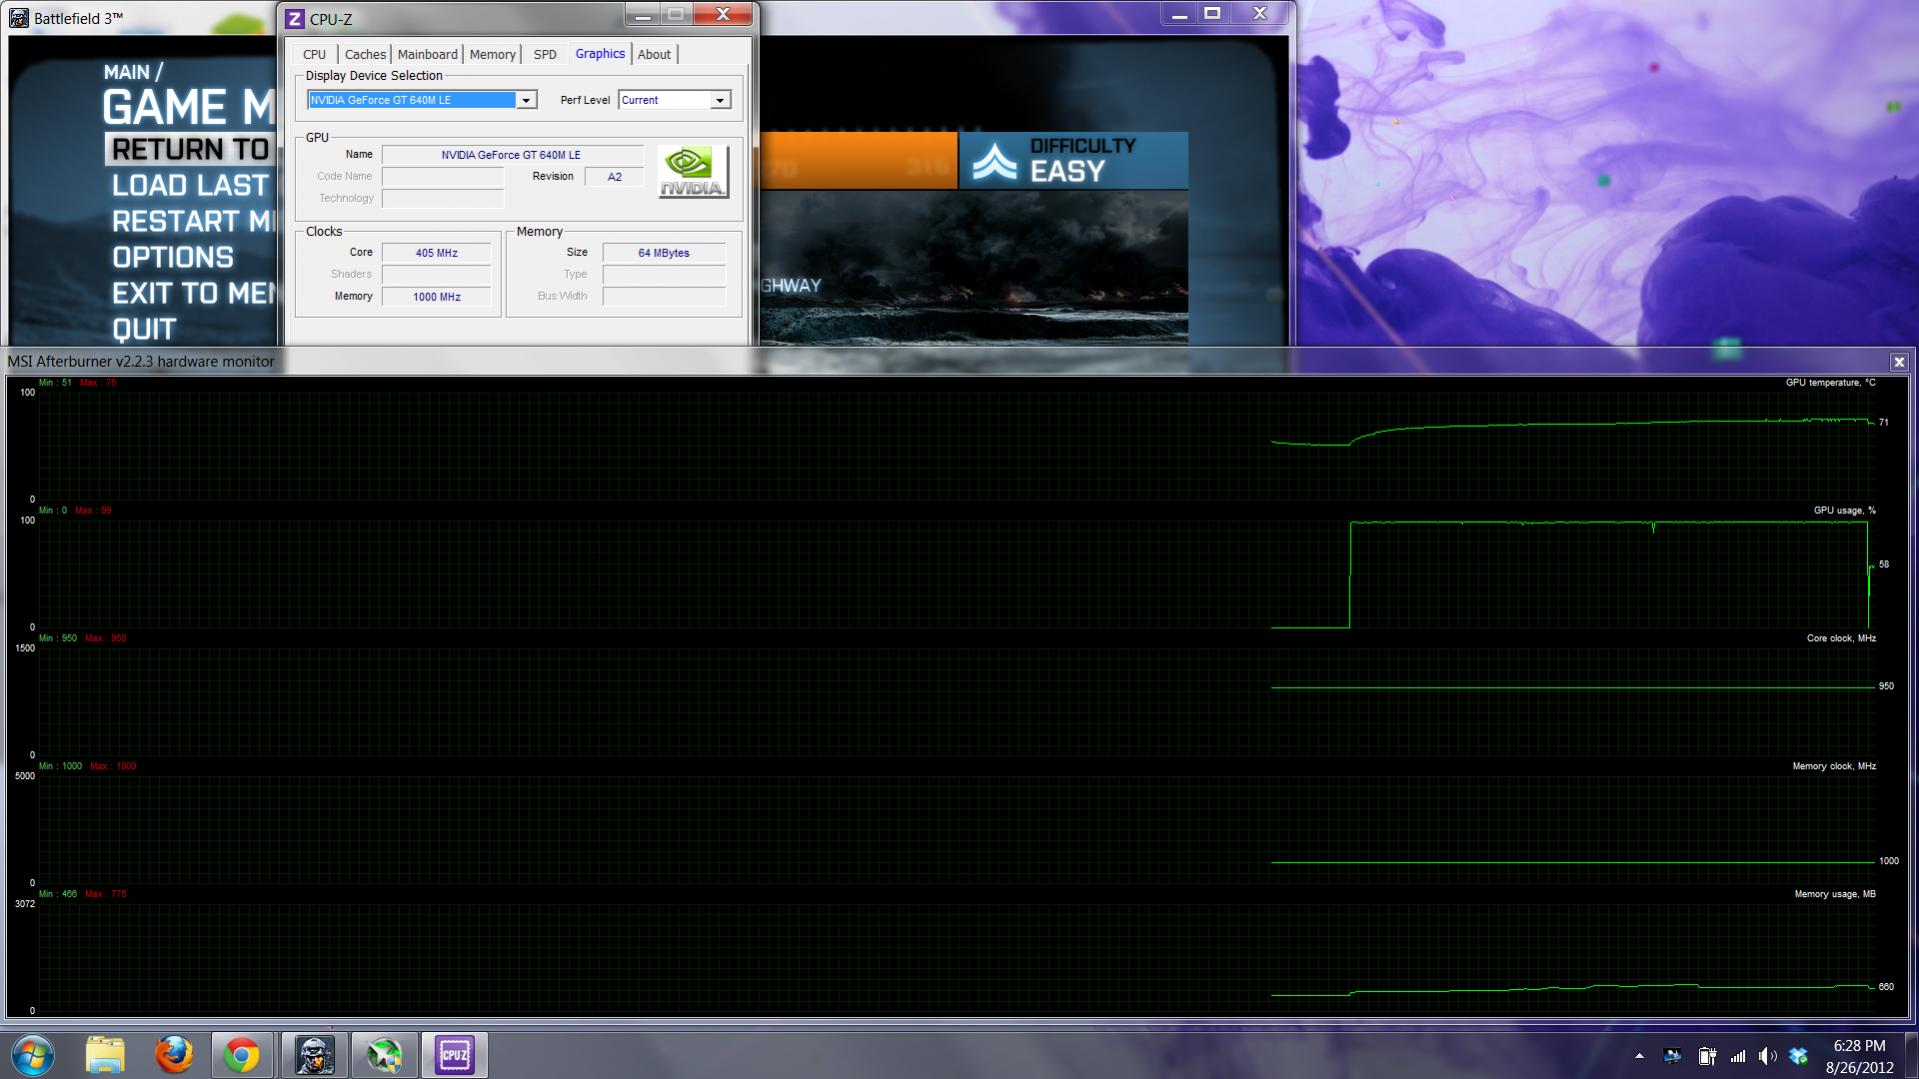Open the About tab
Image resolution: width=1919 pixels, height=1079 pixels.
(x=654, y=55)
